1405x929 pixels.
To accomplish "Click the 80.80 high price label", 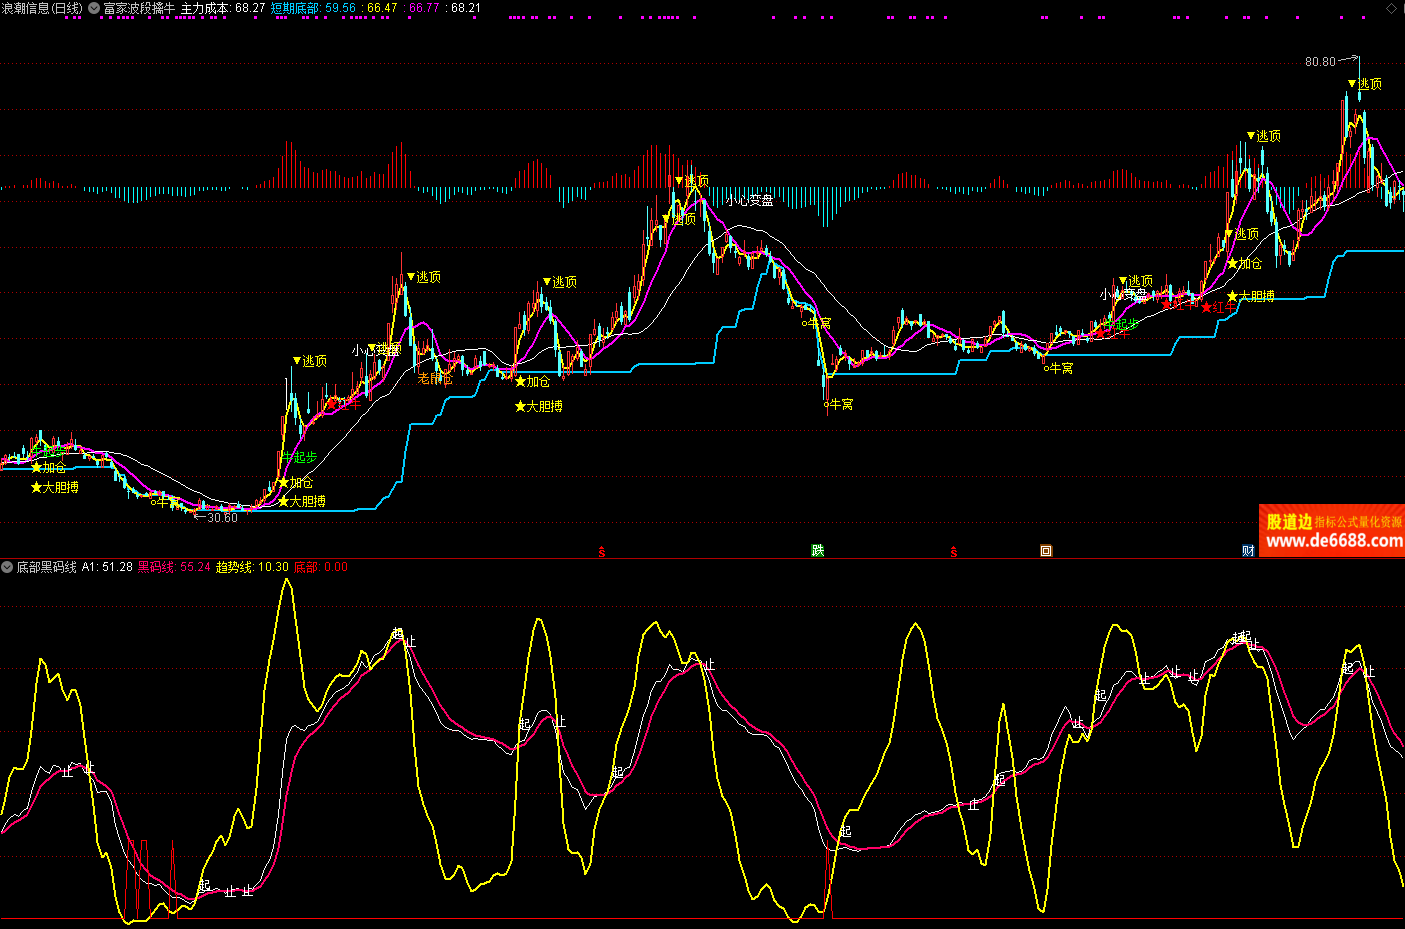I will click(x=1320, y=62).
